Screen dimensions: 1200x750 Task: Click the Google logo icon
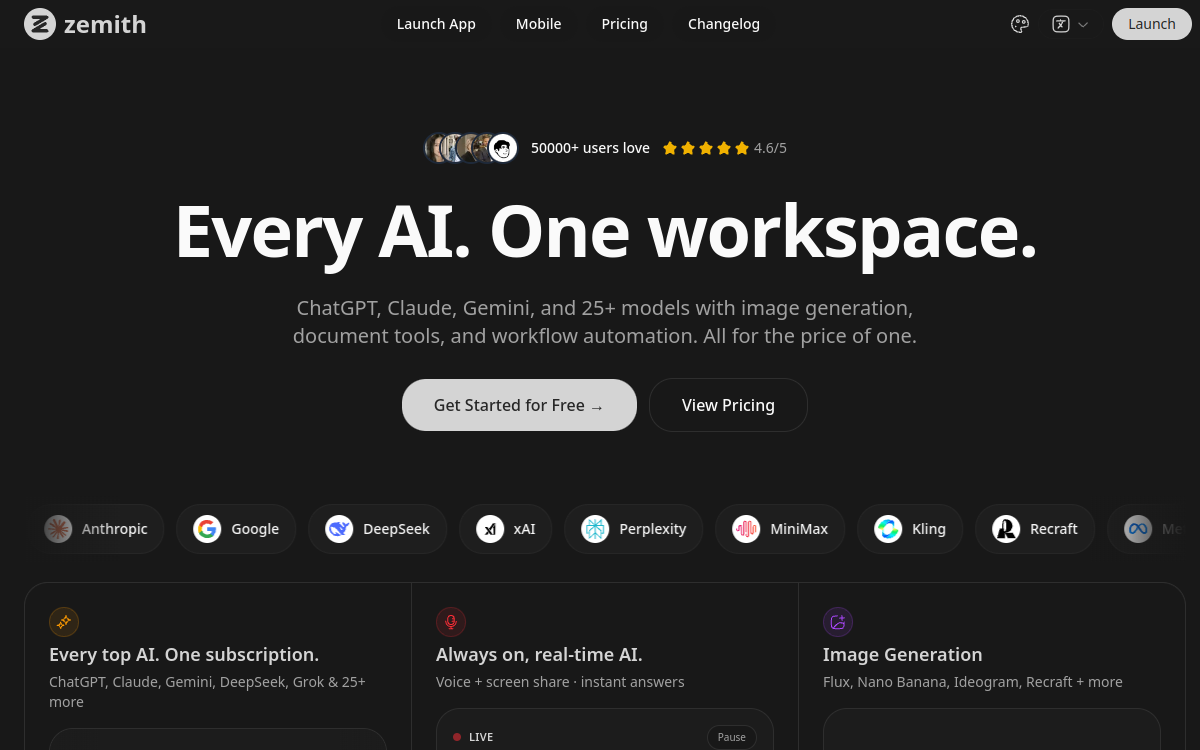(207, 529)
